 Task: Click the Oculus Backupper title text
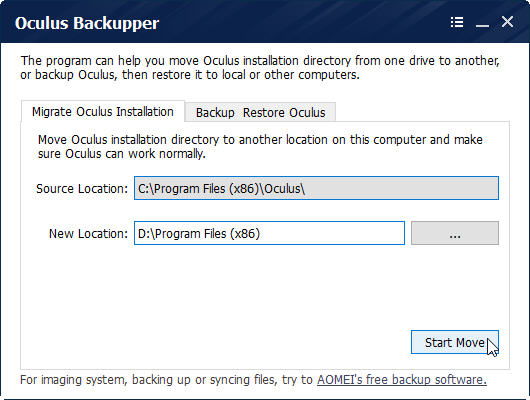point(87,23)
